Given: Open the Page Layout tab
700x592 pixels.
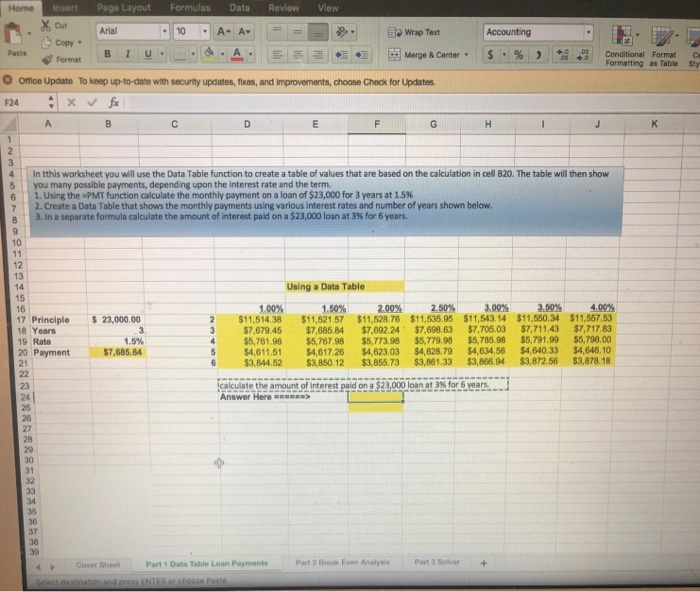Looking at the screenshot, I should click(x=124, y=8).
